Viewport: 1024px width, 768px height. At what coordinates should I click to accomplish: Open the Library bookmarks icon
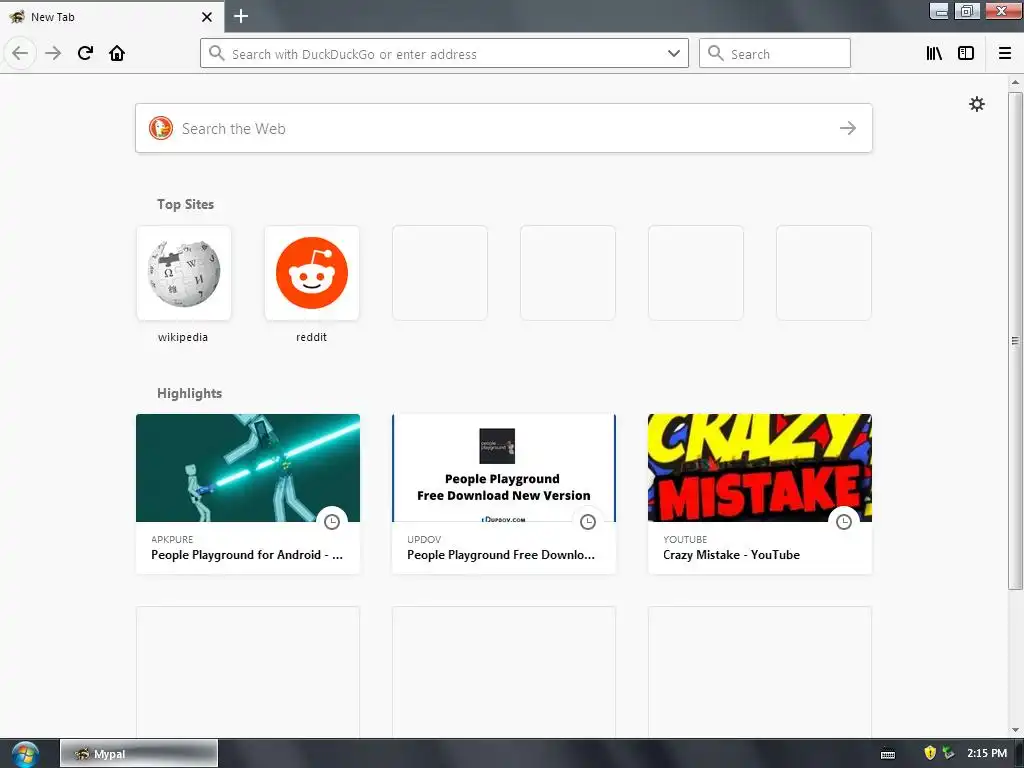pyautogui.click(x=934, y=53)
